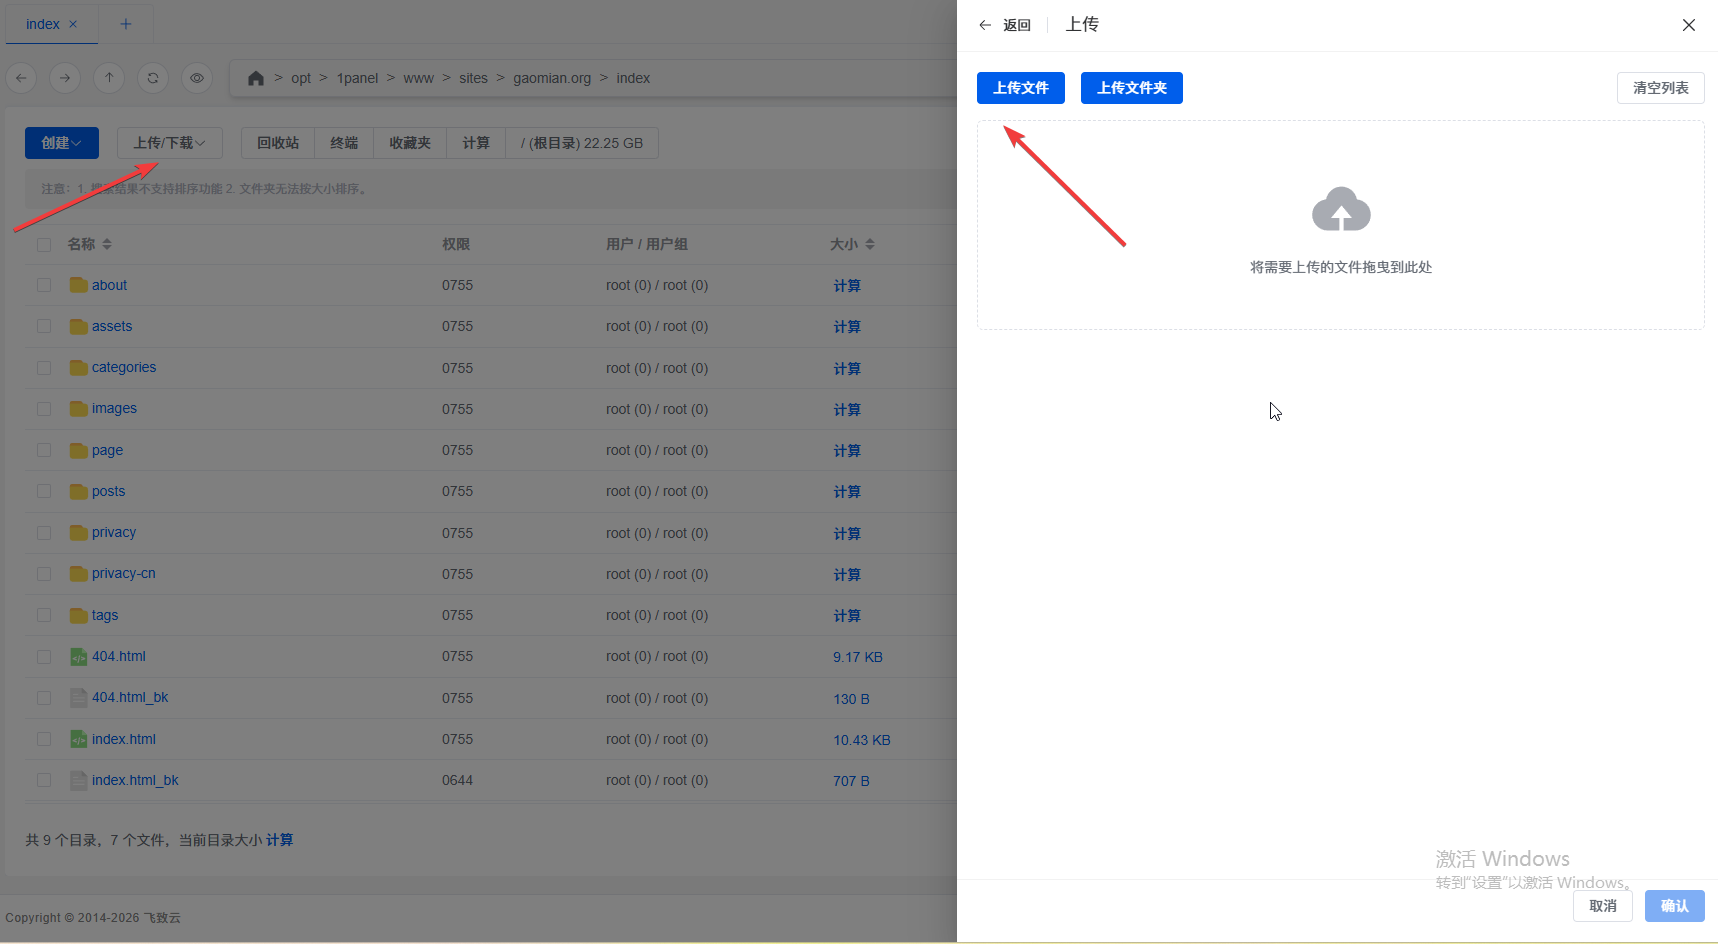
Task: Click the cloud upload icon in drop zone
Action: click(x=1340, y=210)
